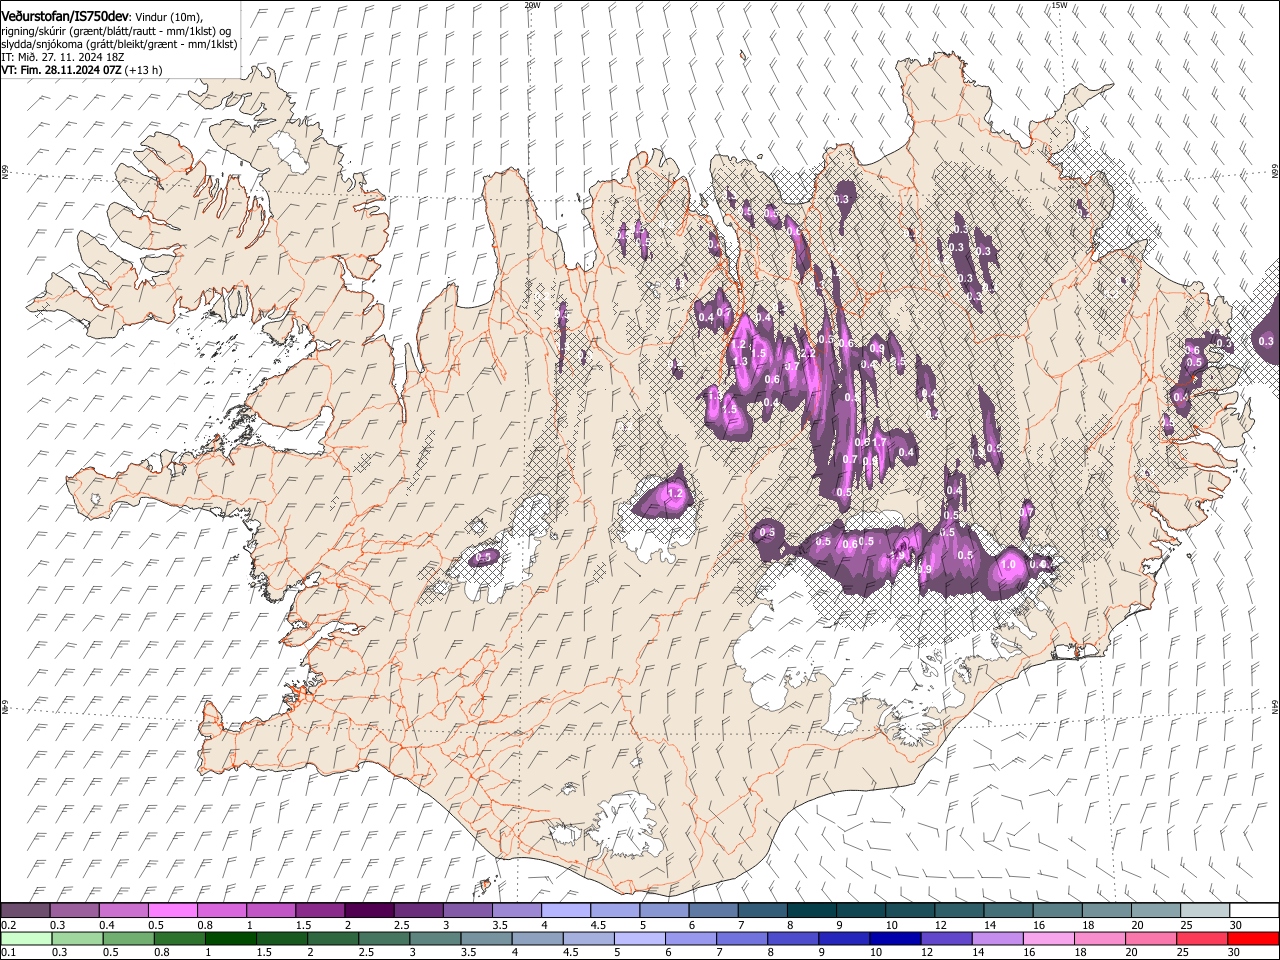Click the navy blue 10 rain legend swatch
The width and height of the screenshot is (1280, 960).
tap(897, 938)
